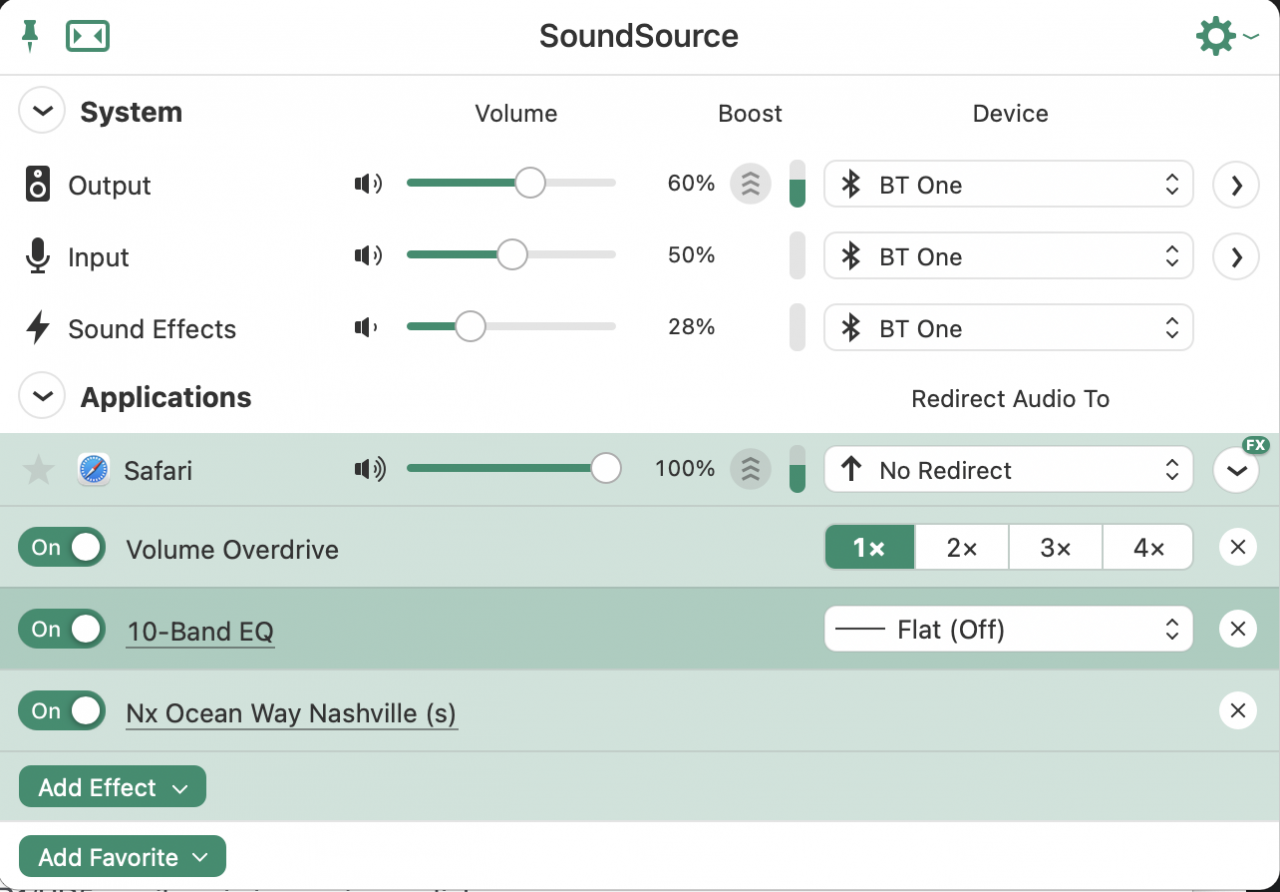Viewport: 1280px width, 892px height.
Task: Select 2× Volume Overdrive
Action: [962, 548]
